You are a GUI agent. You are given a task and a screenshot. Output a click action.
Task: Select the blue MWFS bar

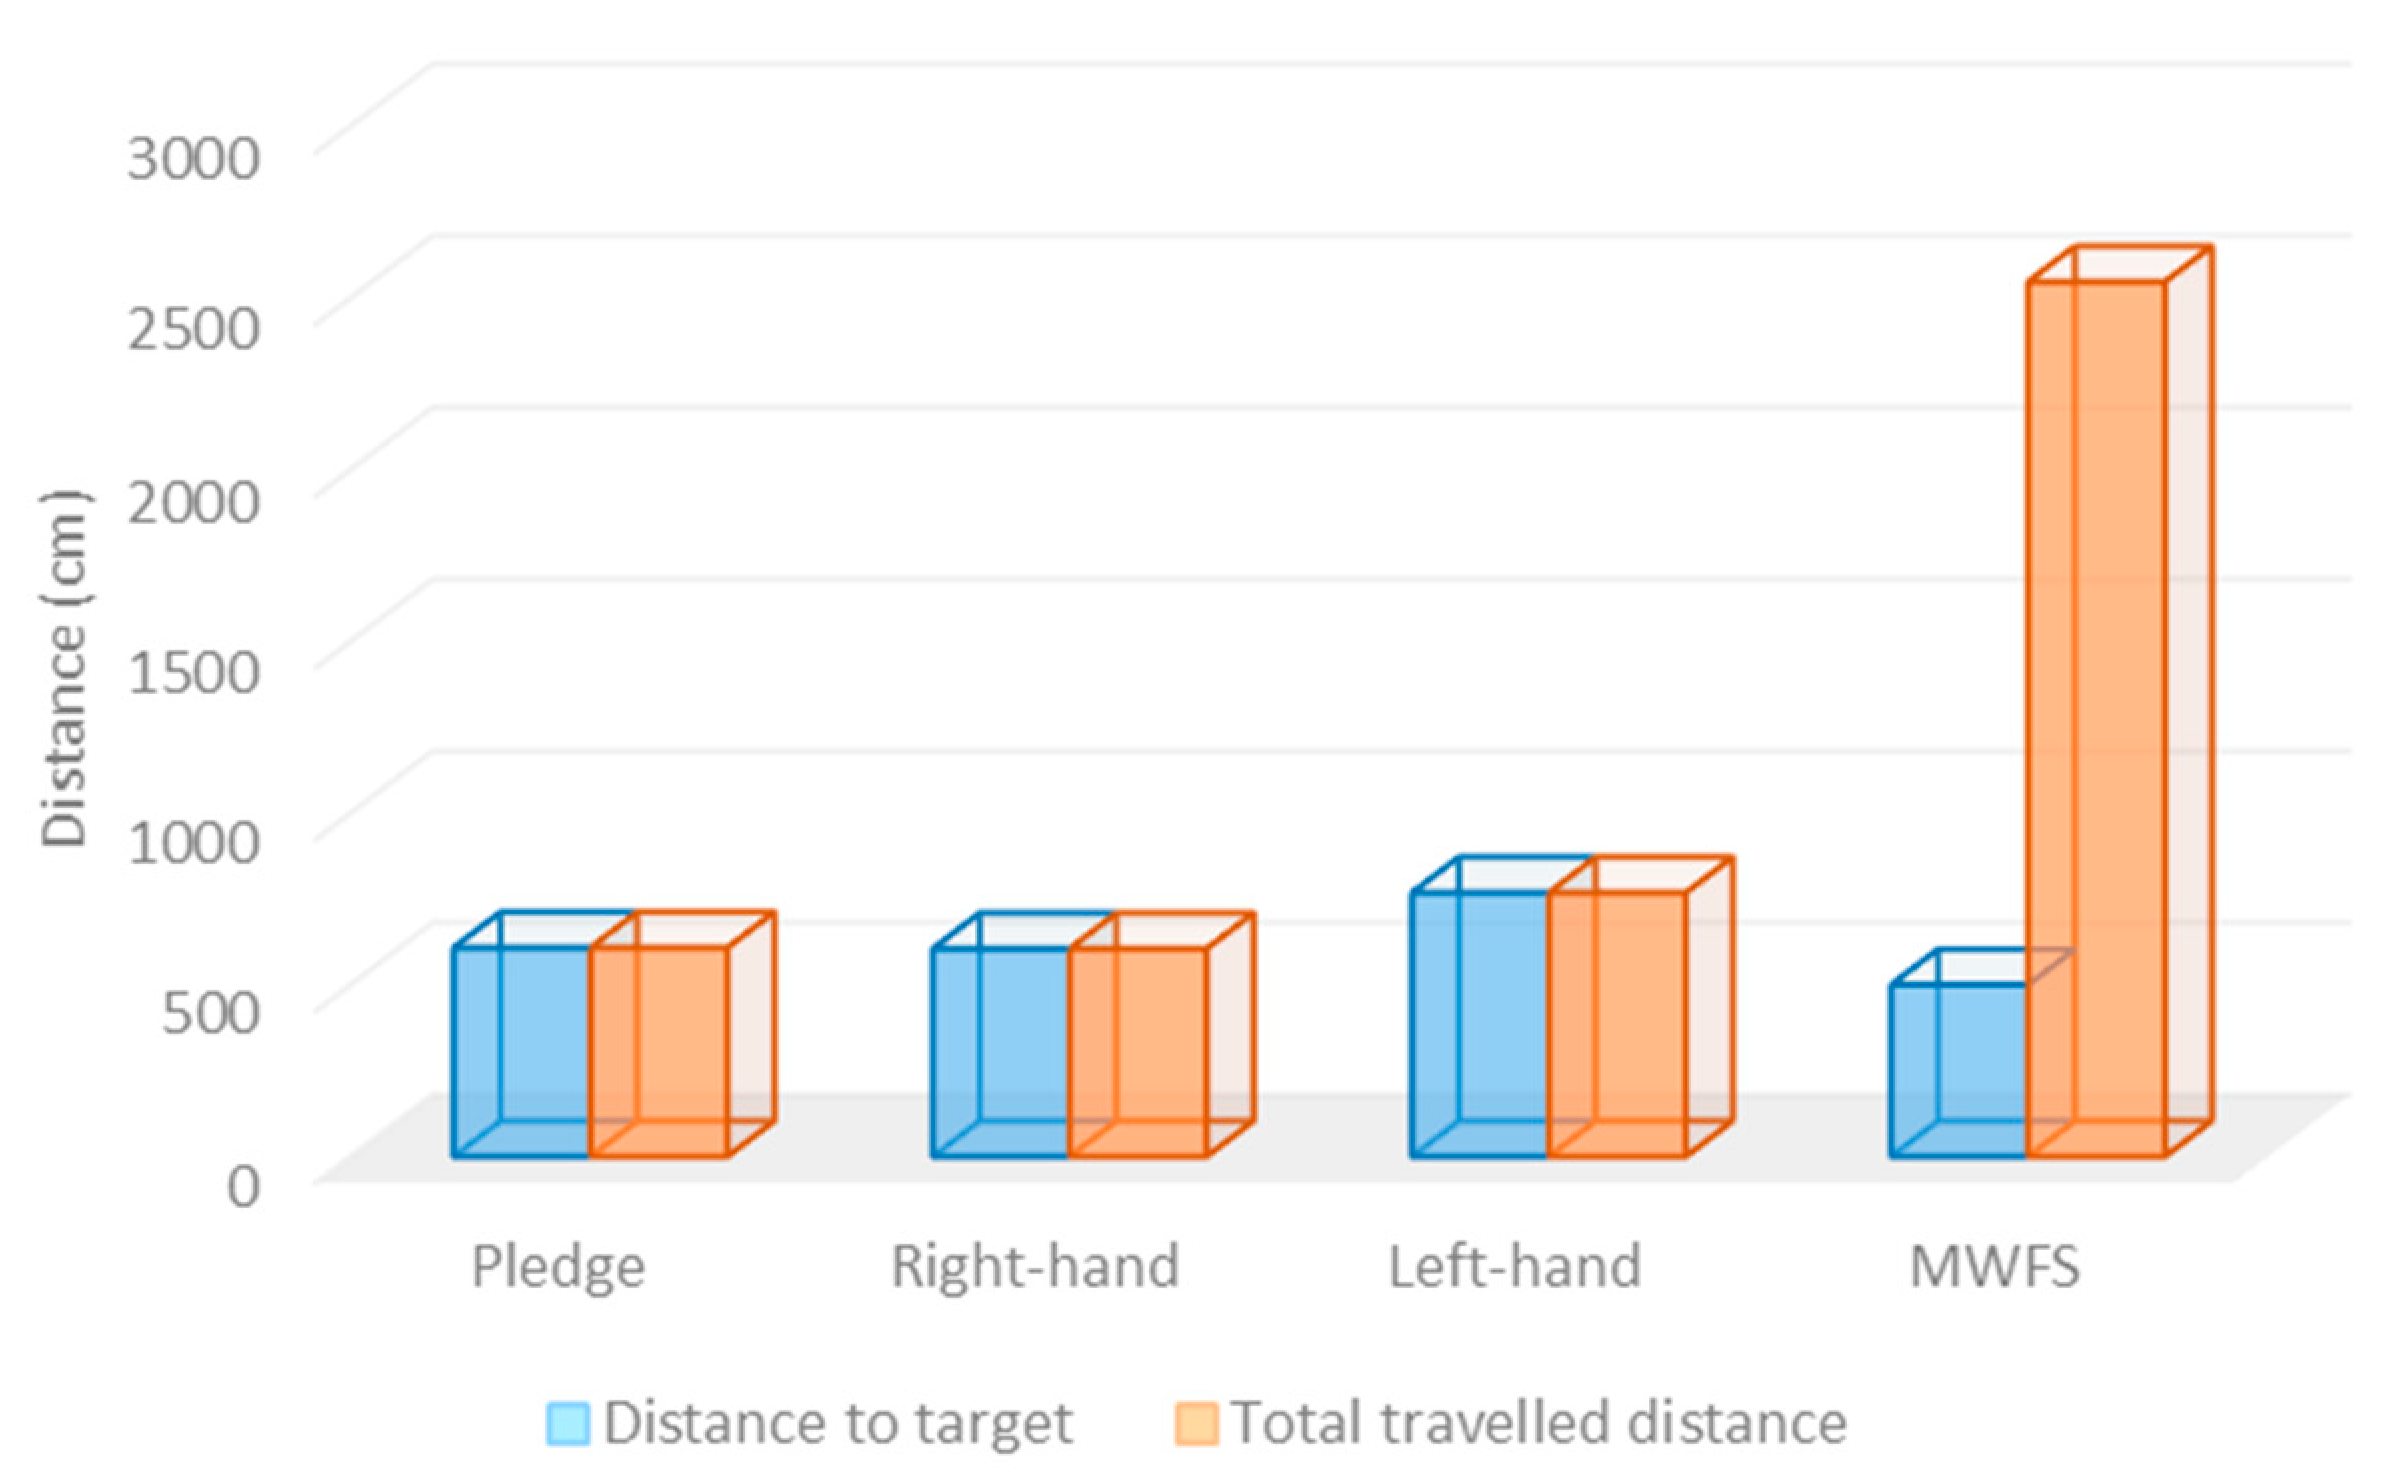click(x=1958, y=1070)
